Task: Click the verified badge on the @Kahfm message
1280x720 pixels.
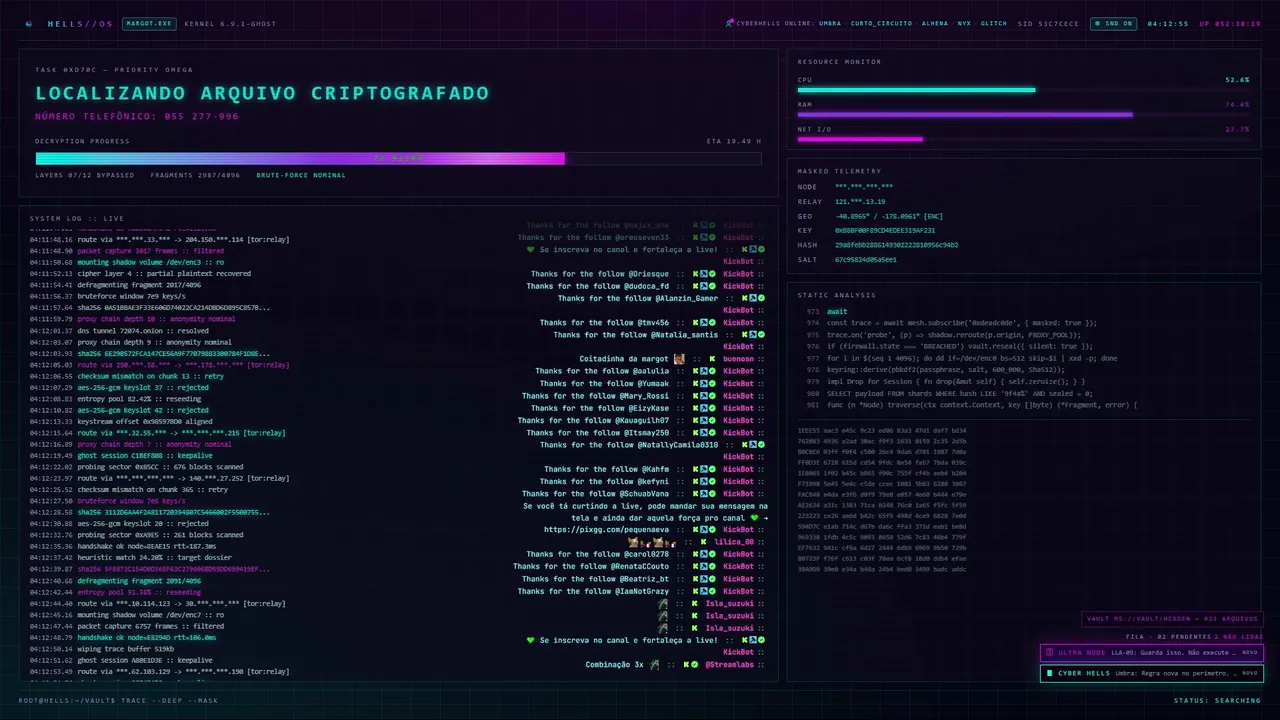Action: pyautogui.click(x=712, y=469)
